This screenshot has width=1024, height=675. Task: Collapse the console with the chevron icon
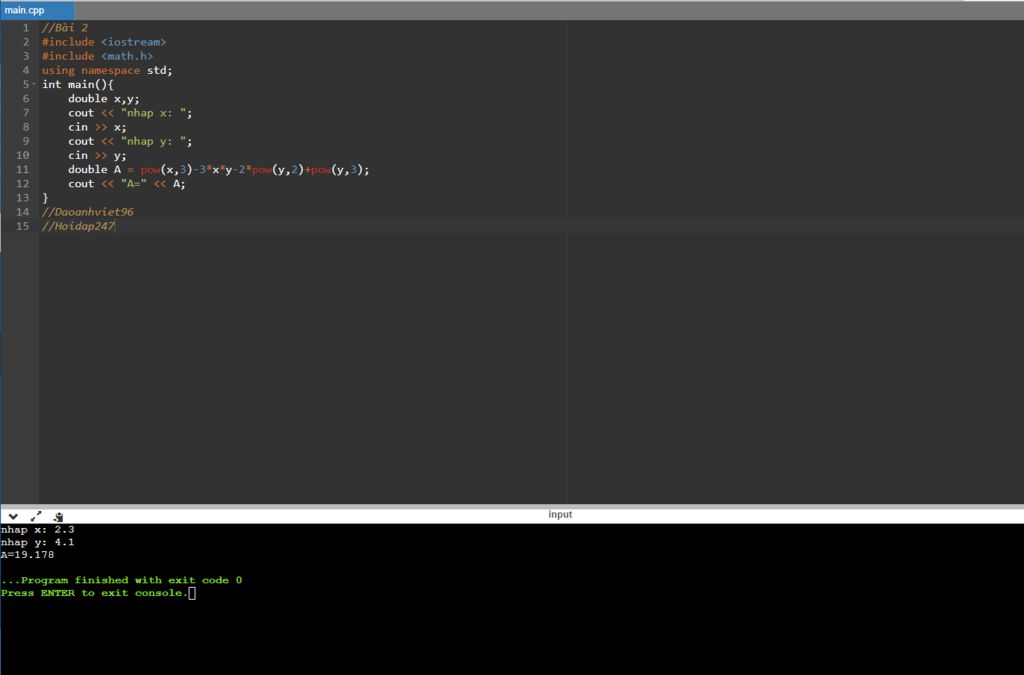(13, 516)
